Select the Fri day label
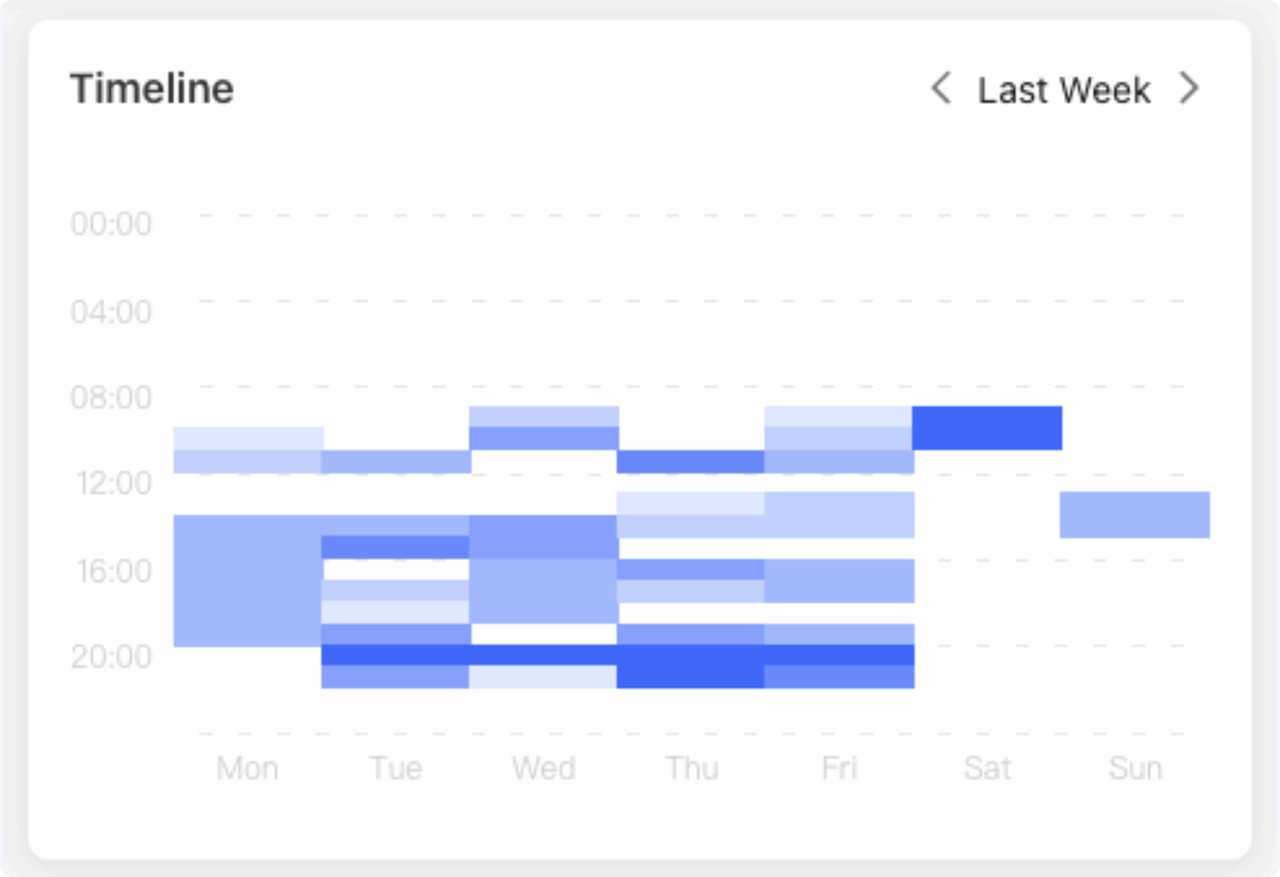This screenshot has width=1280, height=877. [x=839, y=768]
